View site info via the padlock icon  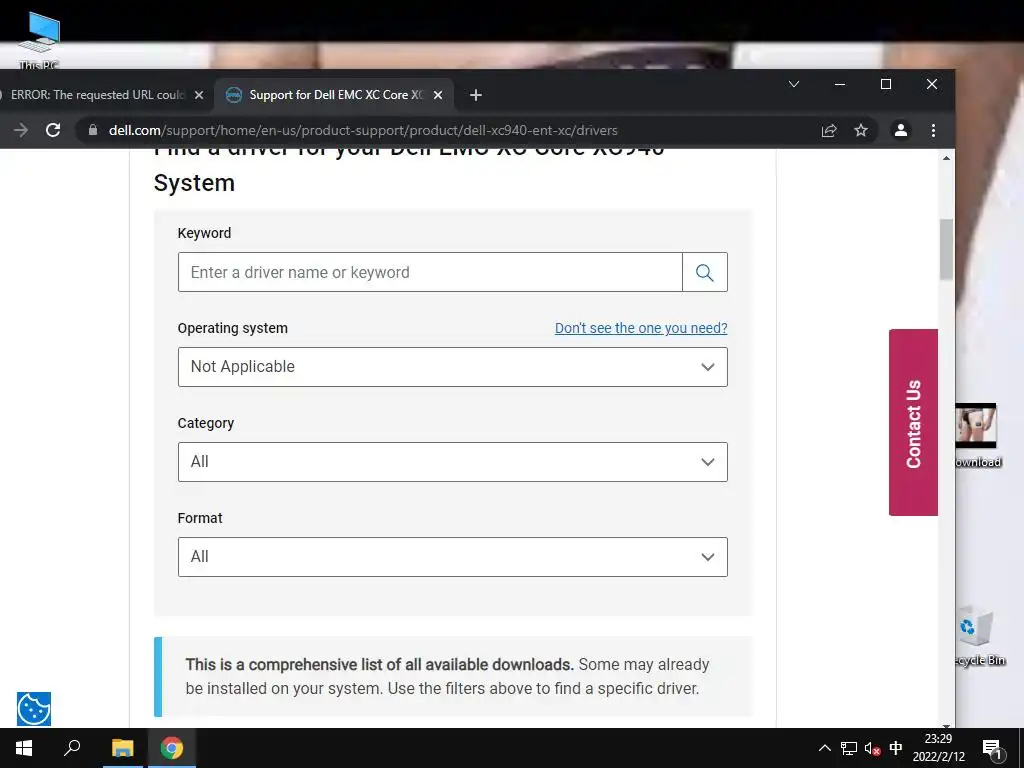point(93,130)
